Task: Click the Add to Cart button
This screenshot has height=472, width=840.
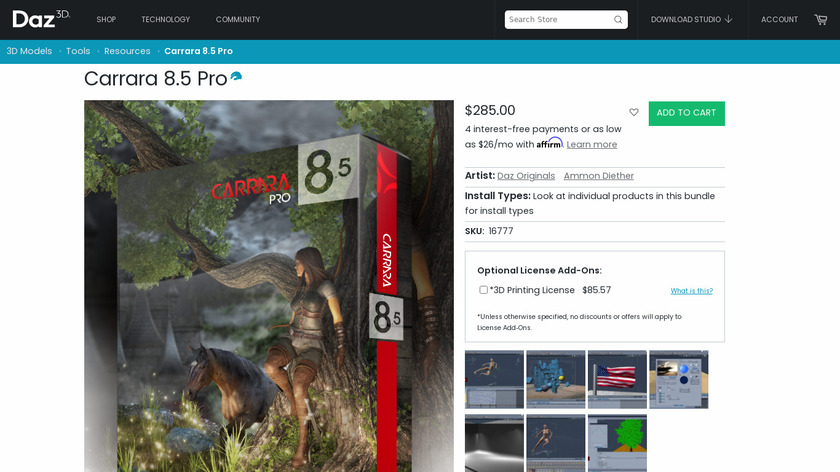Action: 686,113
